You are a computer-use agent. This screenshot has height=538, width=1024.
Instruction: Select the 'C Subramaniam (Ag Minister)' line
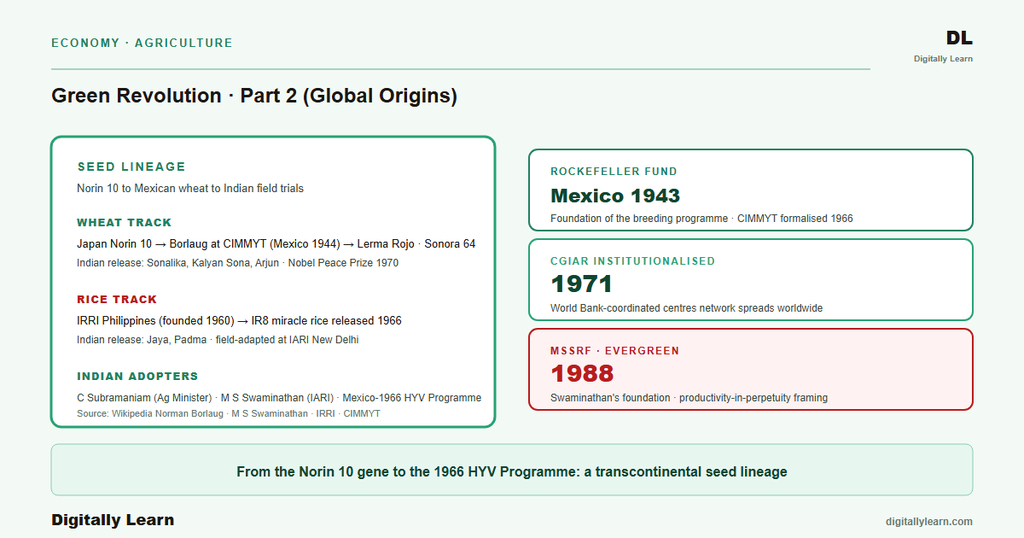pos(279,398)
